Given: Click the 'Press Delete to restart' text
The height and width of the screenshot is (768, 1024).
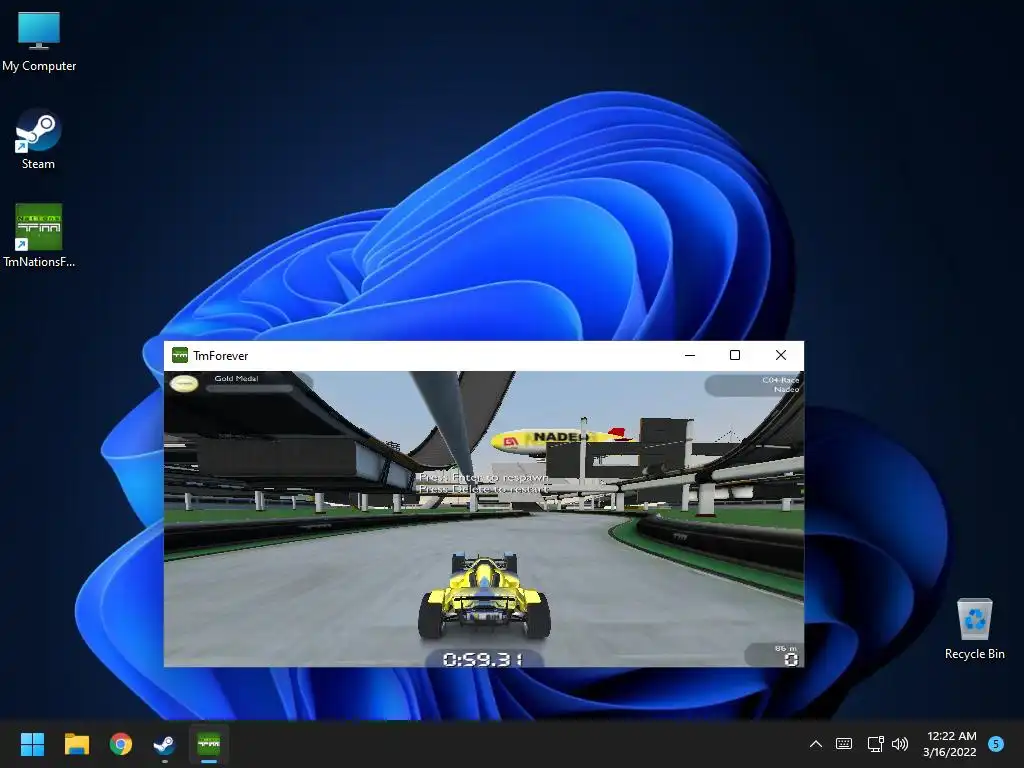Looking at the screenshot, I should point(483,488).
